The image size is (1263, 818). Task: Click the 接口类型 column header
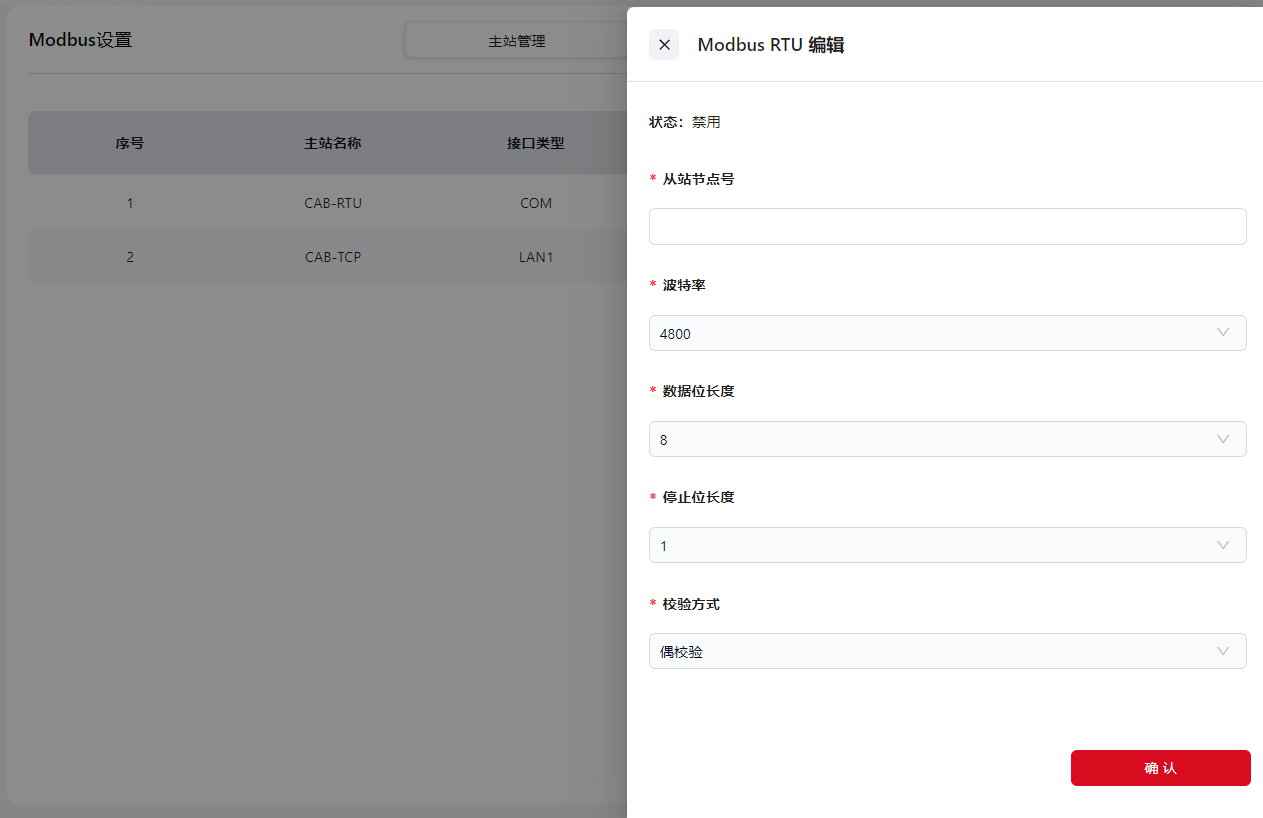(536, 143)
